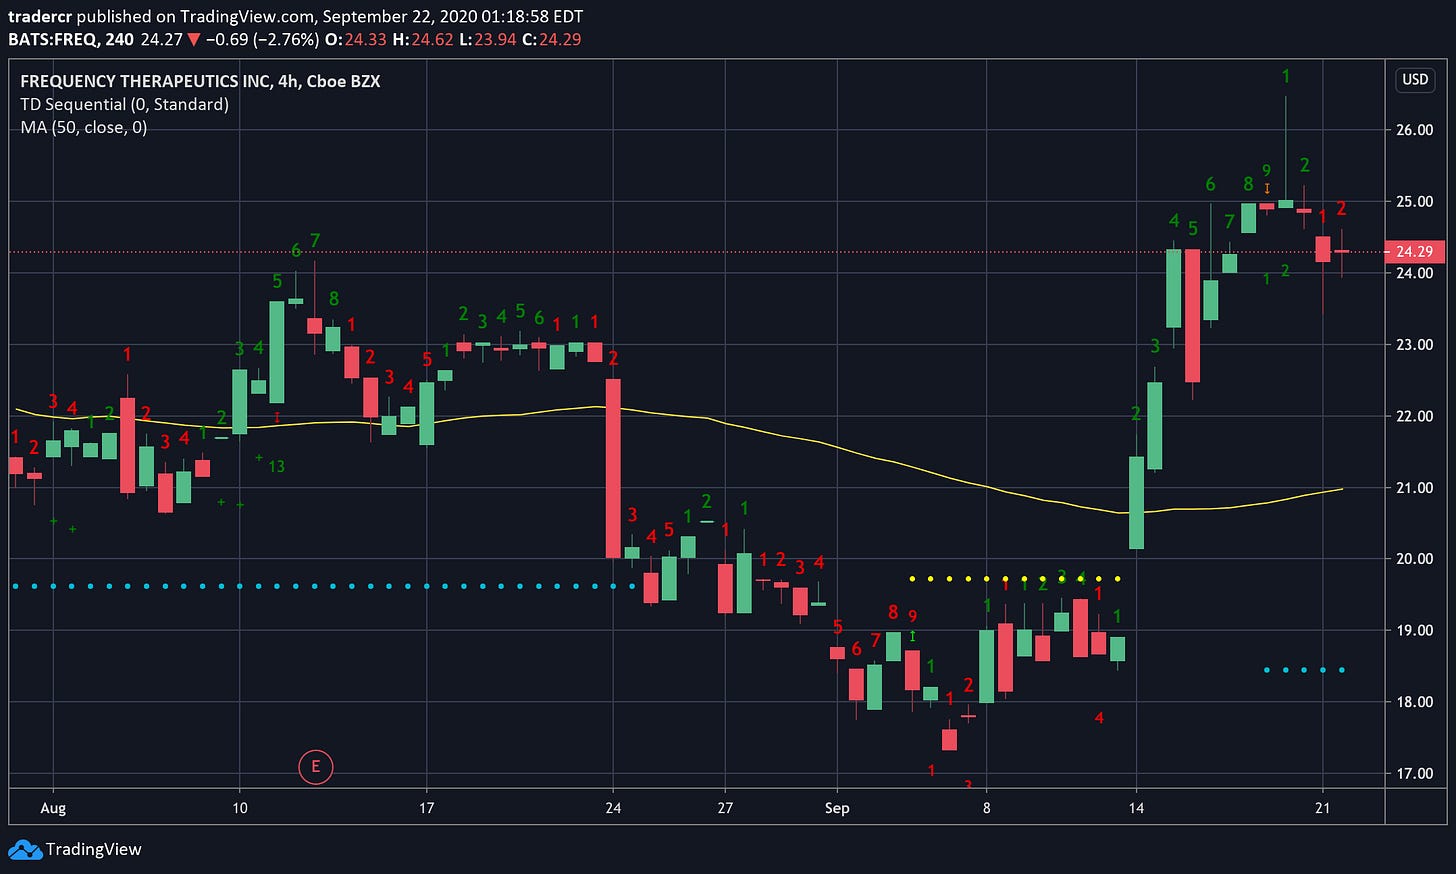Click the TradingView cloud logo icon

pyautogui.click(x=25, y=850)
